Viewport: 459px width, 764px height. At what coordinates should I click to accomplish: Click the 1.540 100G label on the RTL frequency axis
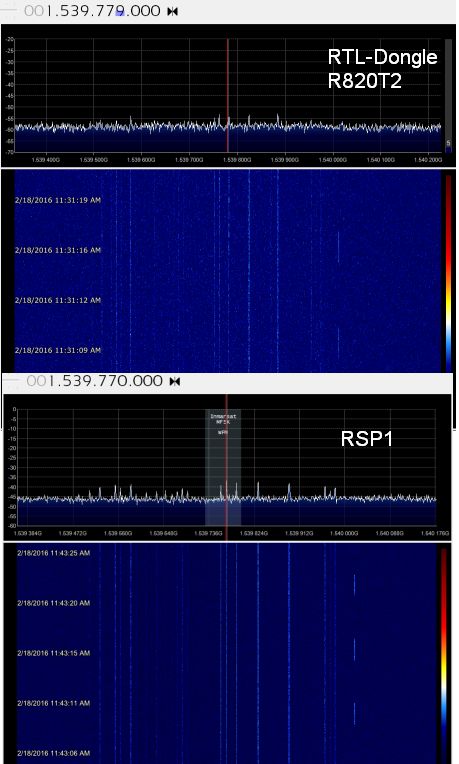point(380,160)
